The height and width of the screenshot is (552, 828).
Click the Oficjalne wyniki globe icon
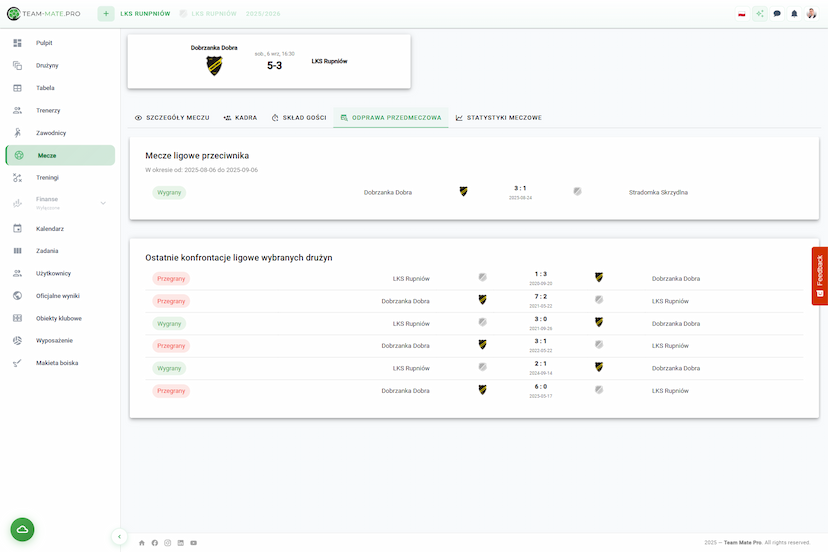(x=17, y=296)
